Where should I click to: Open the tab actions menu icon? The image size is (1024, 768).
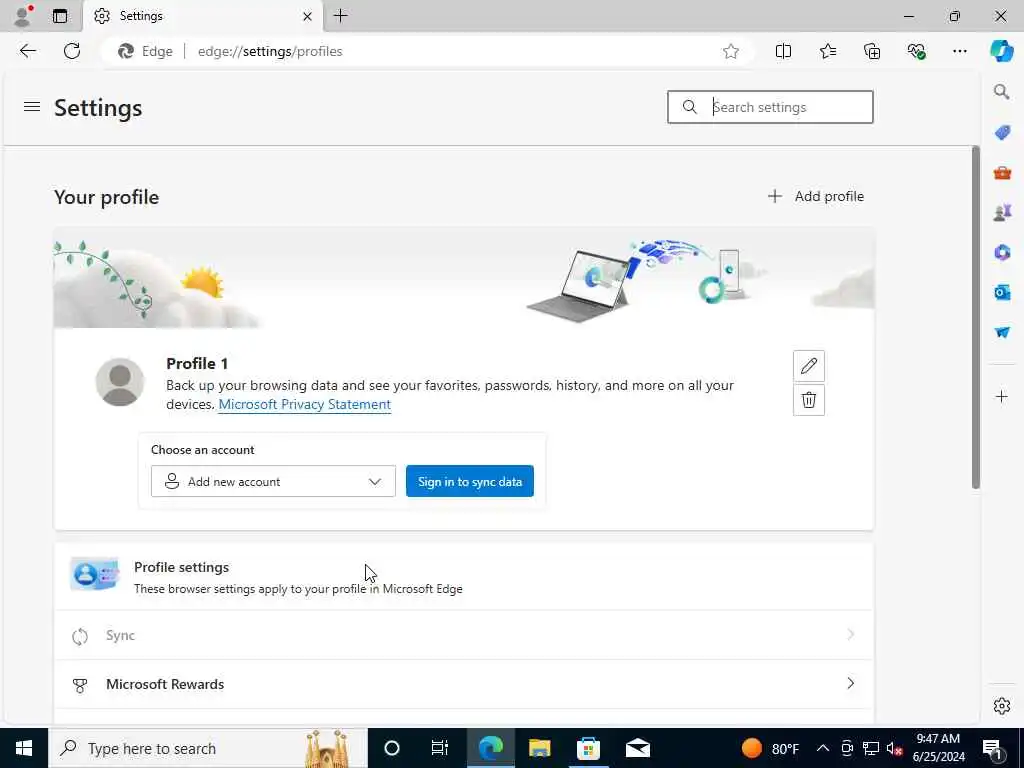(60, 16)
